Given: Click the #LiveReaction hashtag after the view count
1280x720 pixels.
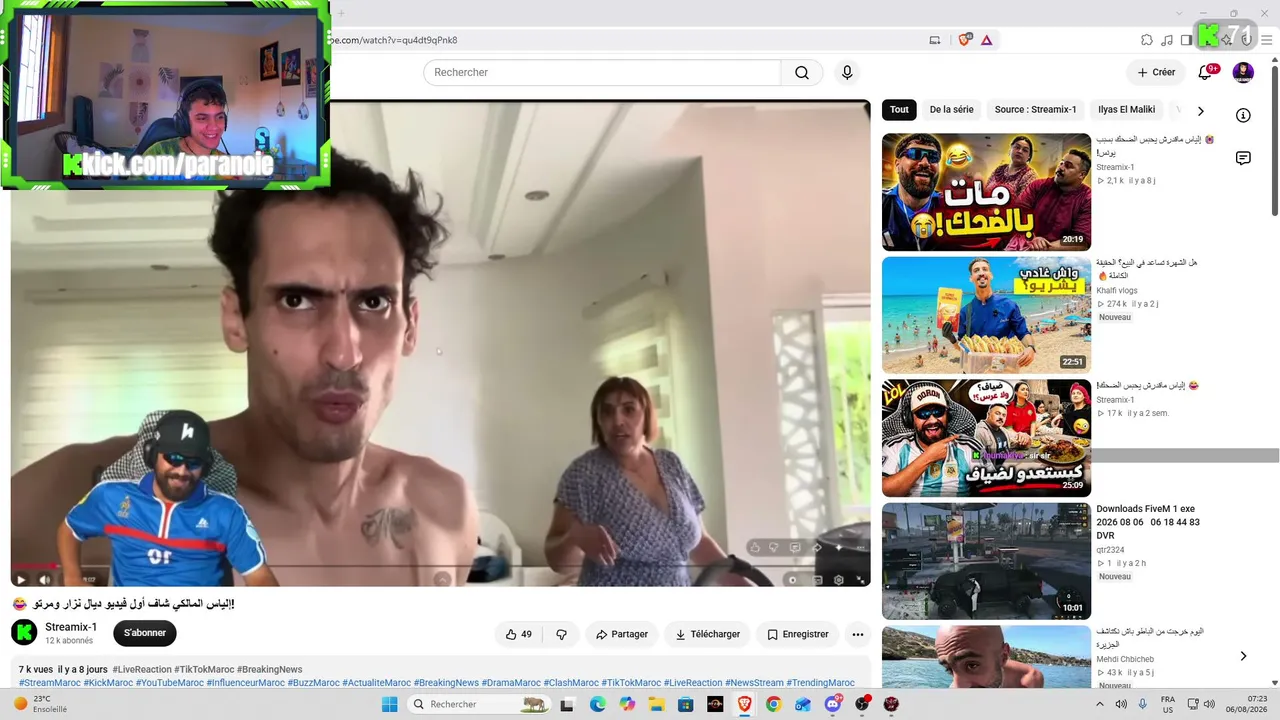Looking at the screenshot, I should [142, 669].
